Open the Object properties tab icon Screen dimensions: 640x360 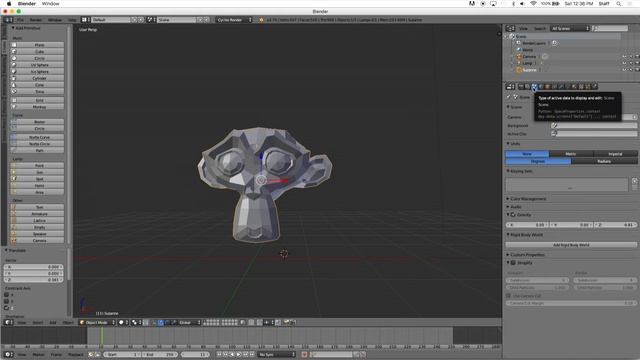pyautogui.click(x=548, y=87)
